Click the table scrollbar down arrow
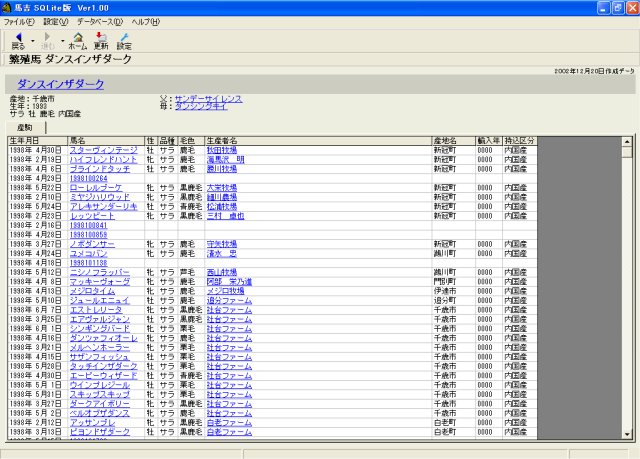Screen dimensions: 640x459 tap(627, 435)
